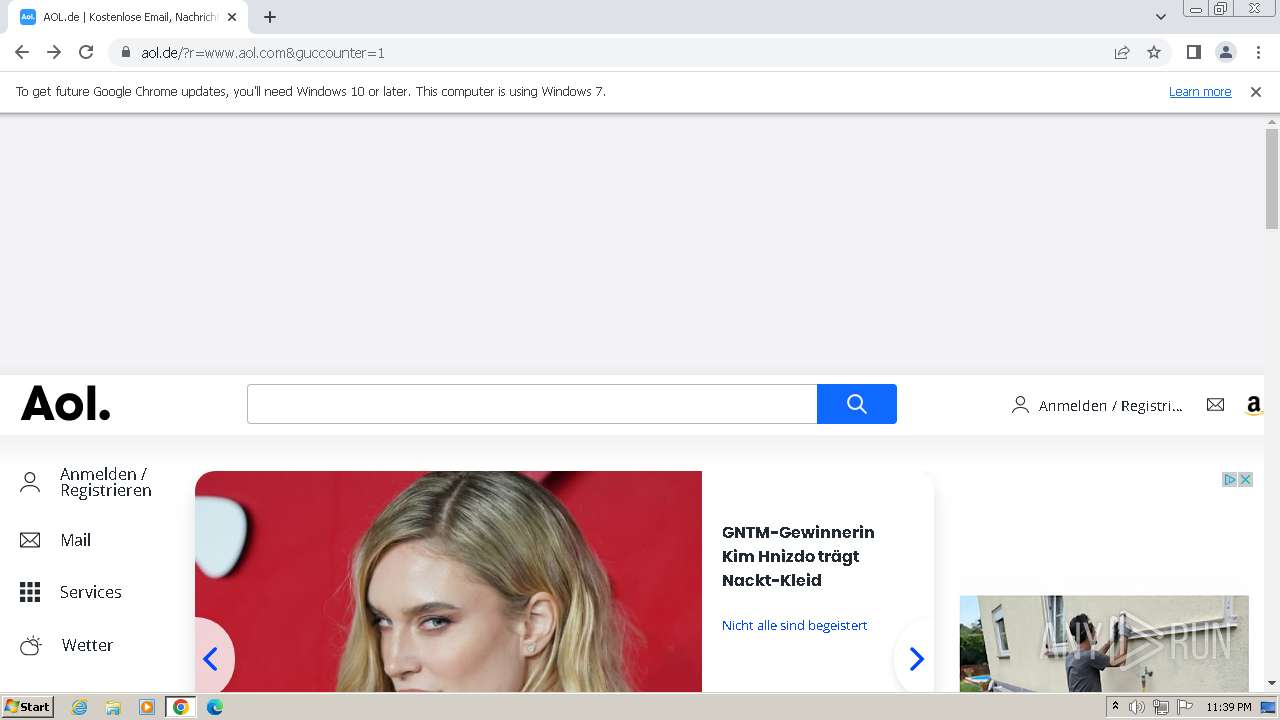Show previous slide in the carousel

click(x=210, y=658)
